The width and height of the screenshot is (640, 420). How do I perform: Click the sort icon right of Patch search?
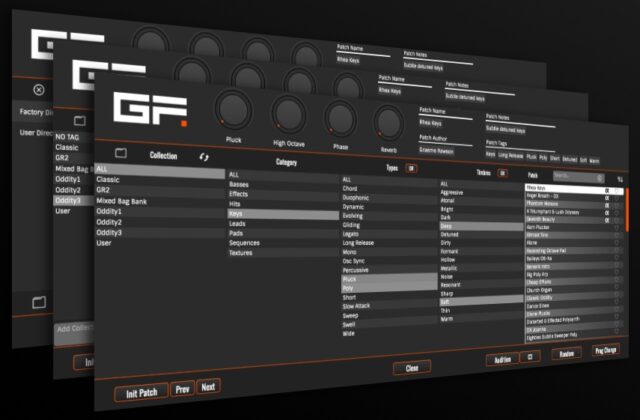click(x=620, y=180)
